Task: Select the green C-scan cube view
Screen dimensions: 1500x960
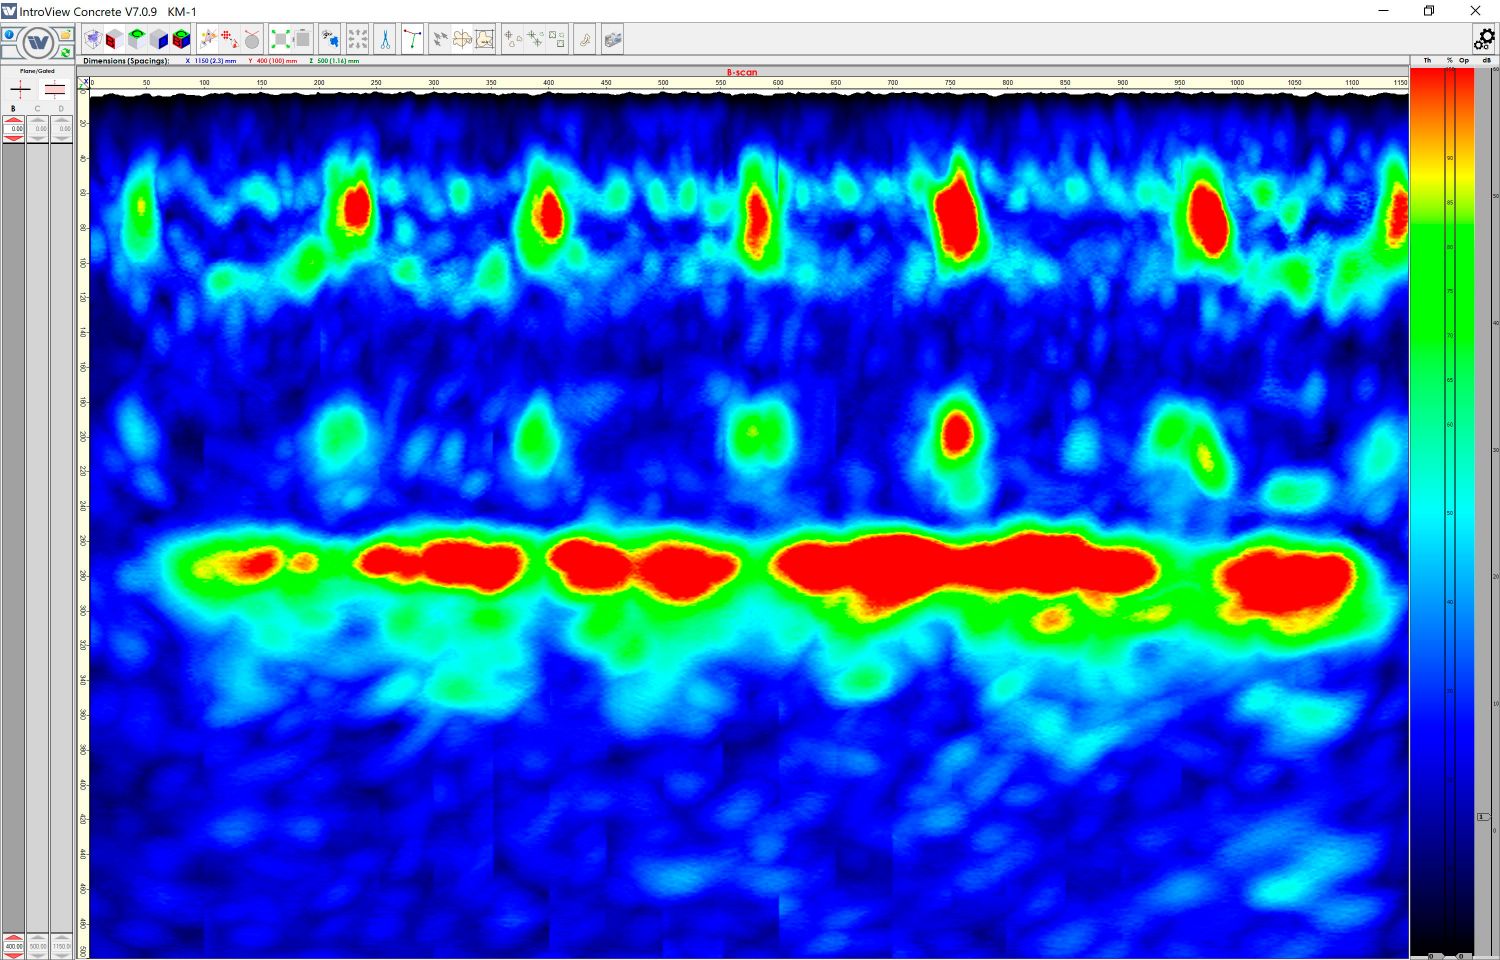Action: (137, 40)
